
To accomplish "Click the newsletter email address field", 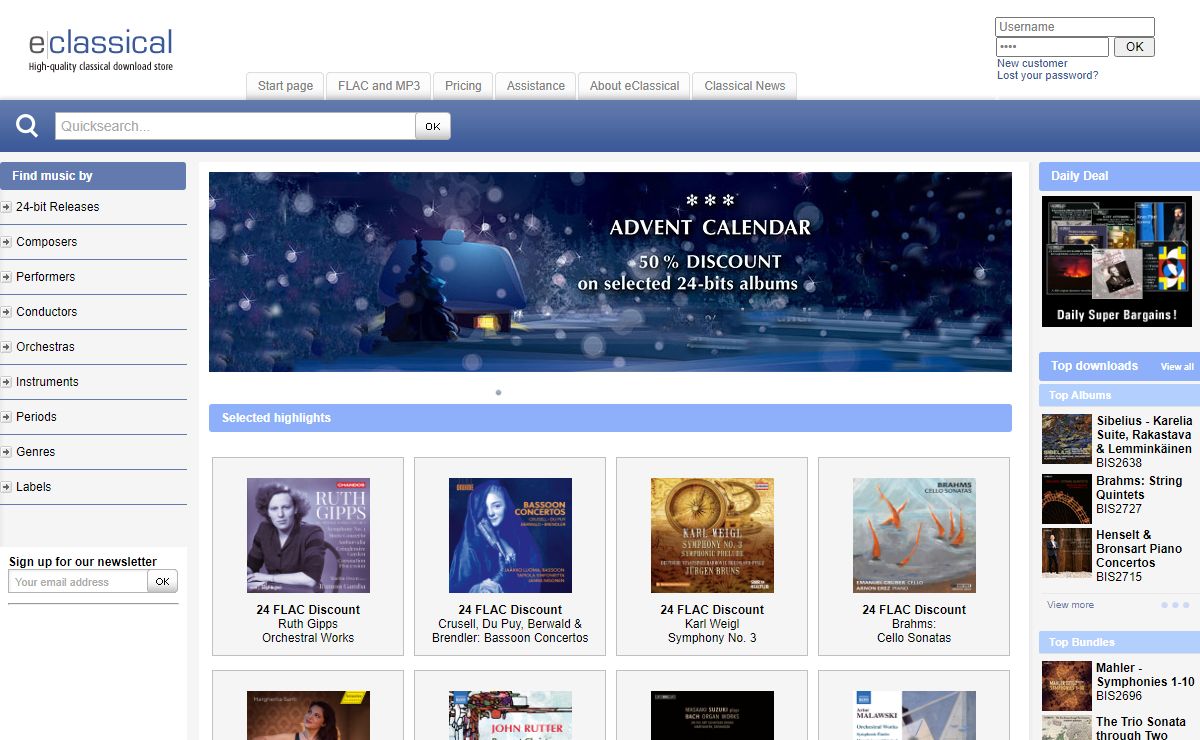I will [78, 582].
